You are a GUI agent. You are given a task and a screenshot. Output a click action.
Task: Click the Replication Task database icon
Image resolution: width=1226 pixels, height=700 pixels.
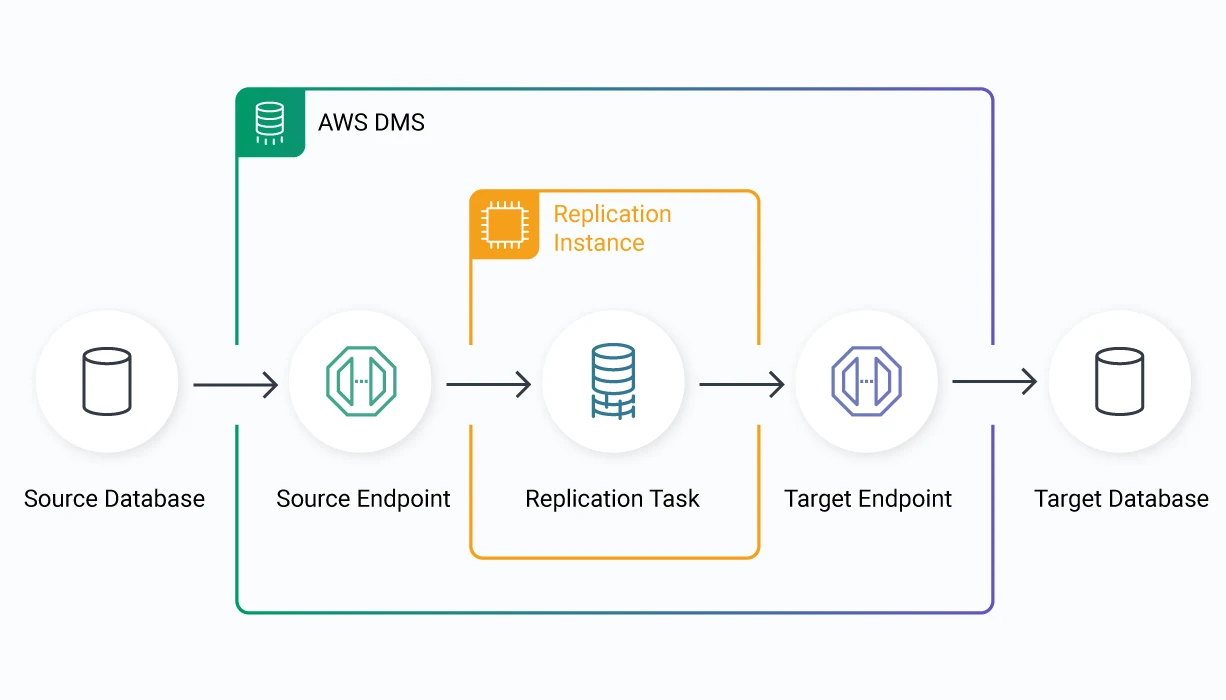tap(614, 381)
